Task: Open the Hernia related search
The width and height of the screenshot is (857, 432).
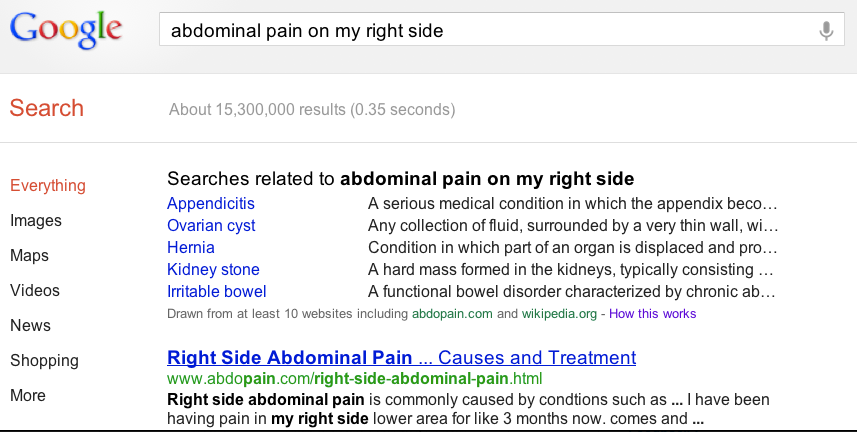Action: 191,248
